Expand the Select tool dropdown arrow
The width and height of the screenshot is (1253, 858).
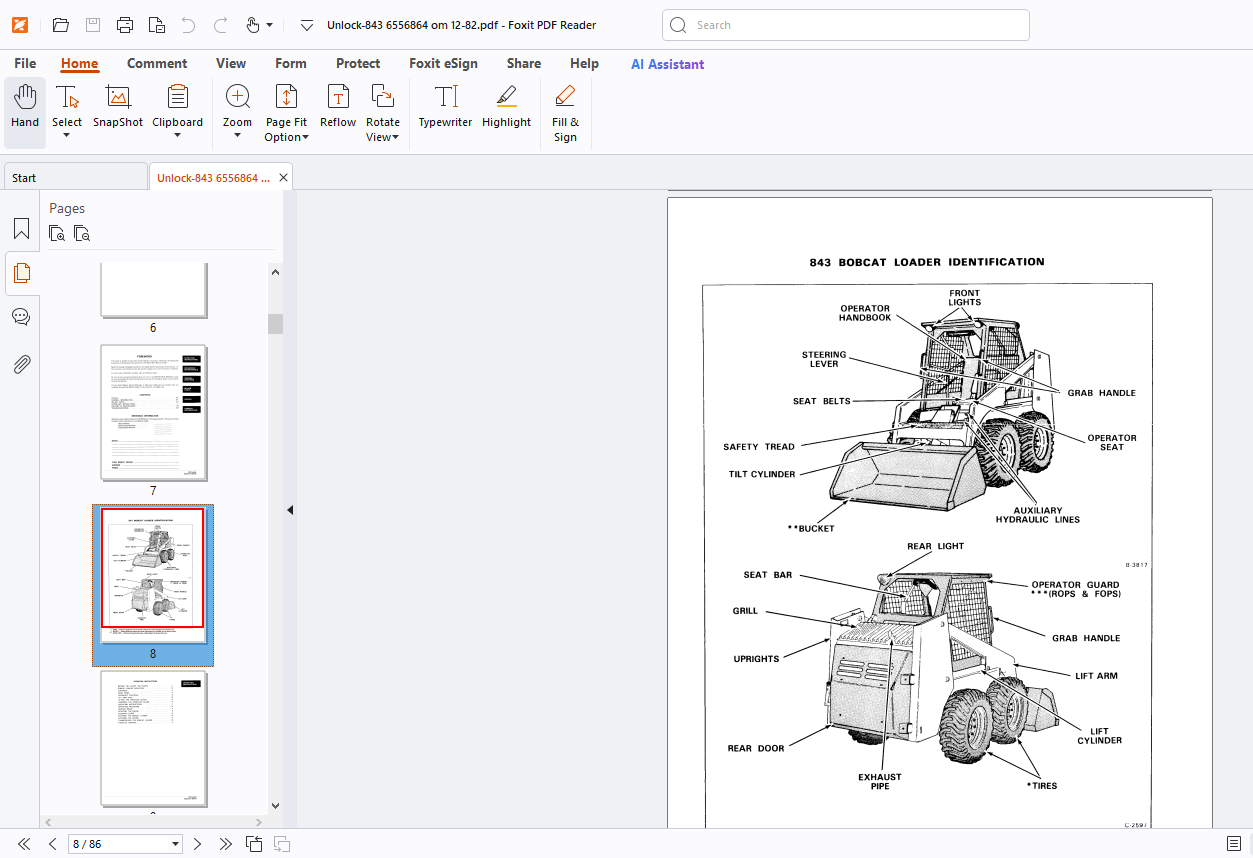tap(67, 136)
